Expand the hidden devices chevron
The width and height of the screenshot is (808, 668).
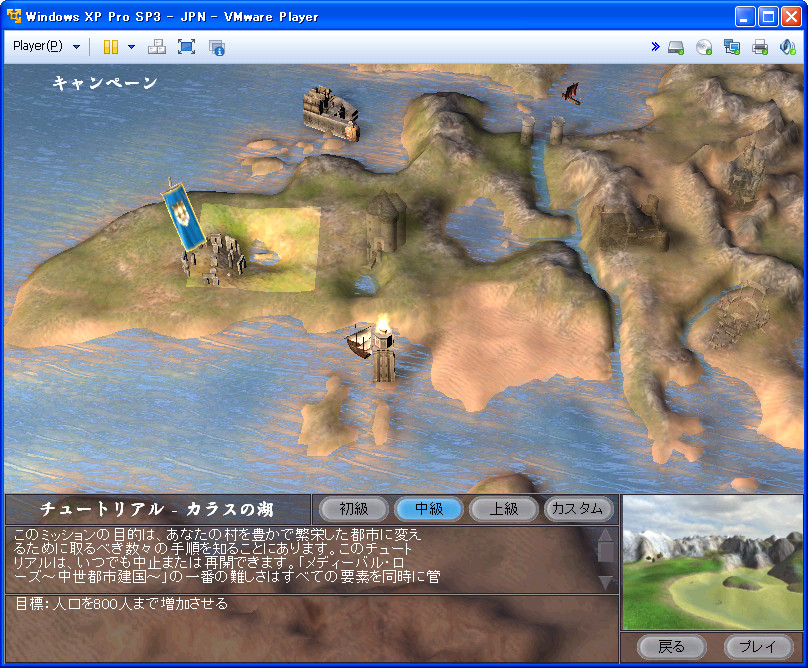655,47
